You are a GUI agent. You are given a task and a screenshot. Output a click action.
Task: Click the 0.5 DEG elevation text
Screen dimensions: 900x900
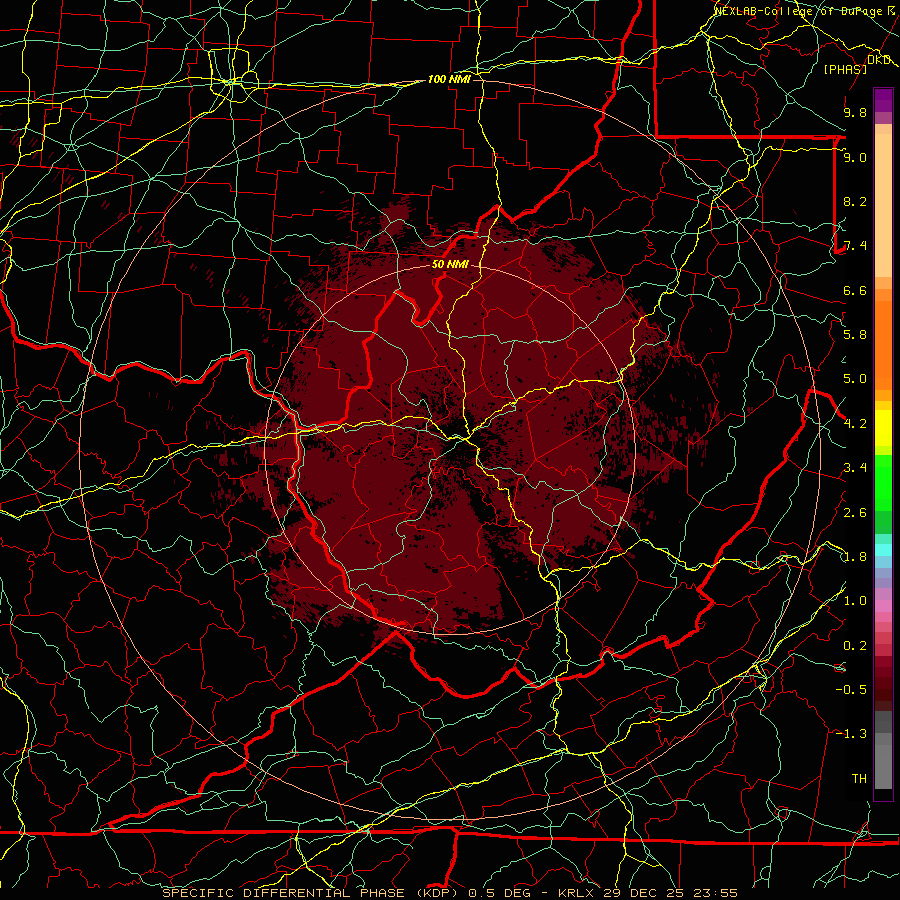click(499, 893)
